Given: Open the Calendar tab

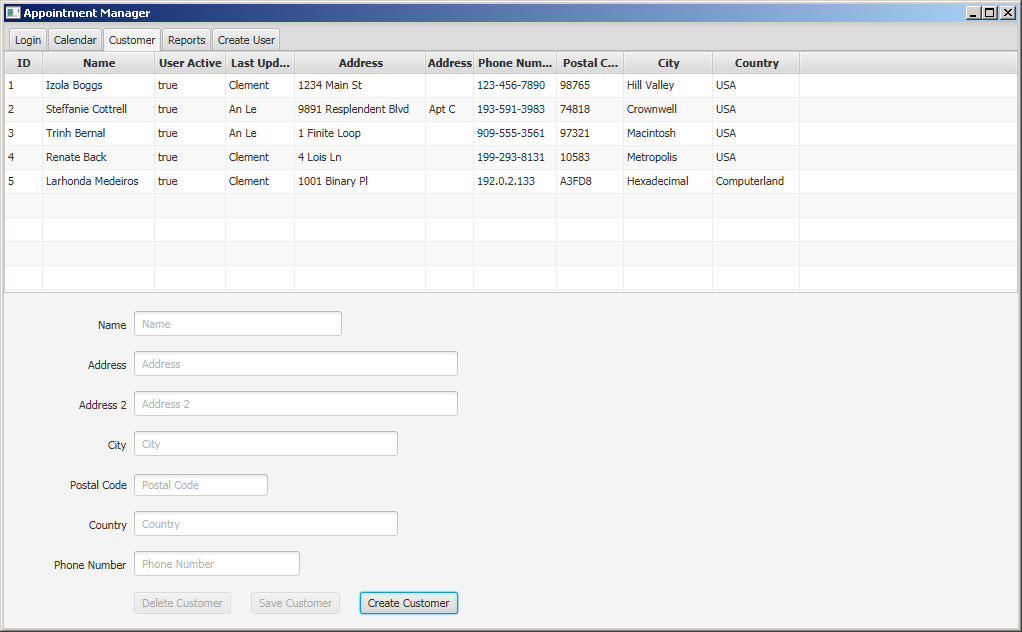Looking at the screenshot, I should pyautogui.click(x=75, y=40).
